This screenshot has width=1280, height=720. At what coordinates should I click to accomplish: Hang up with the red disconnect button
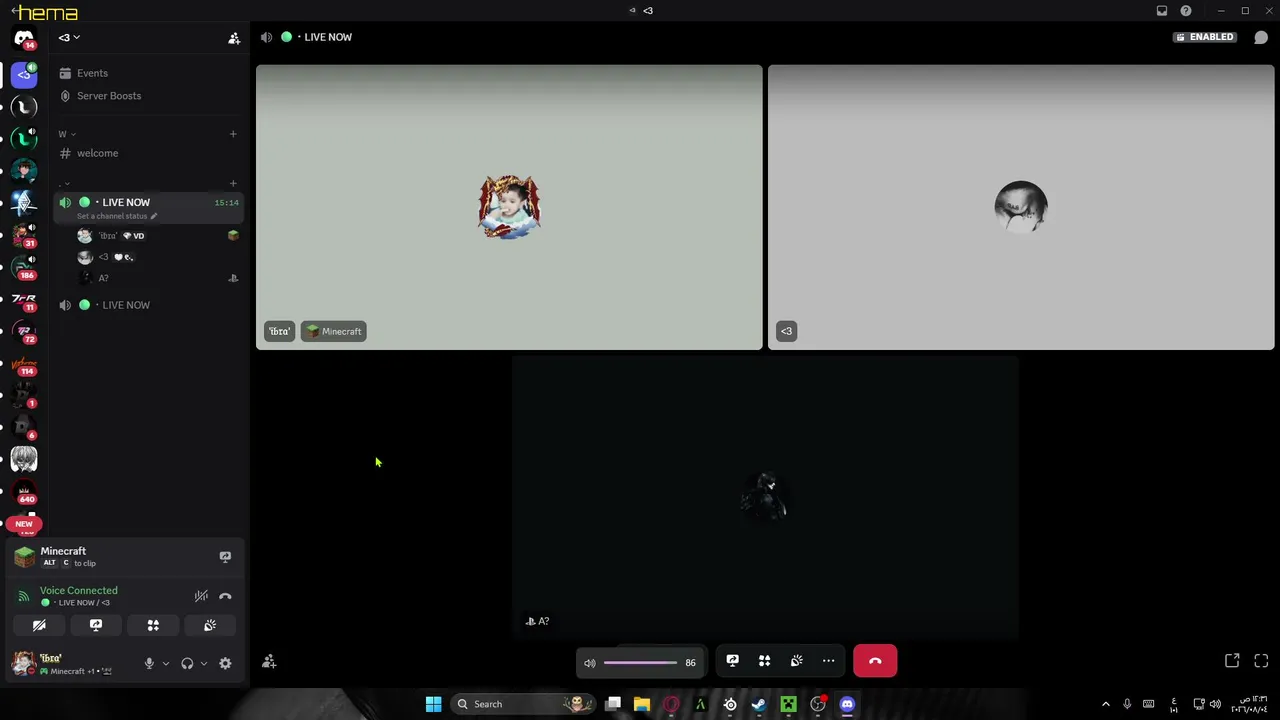(x=875, y=661)
